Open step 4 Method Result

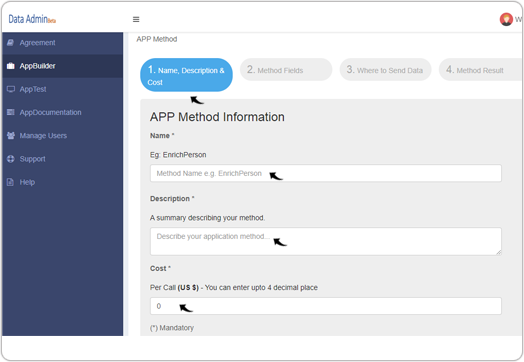click(x=481, y=70)
